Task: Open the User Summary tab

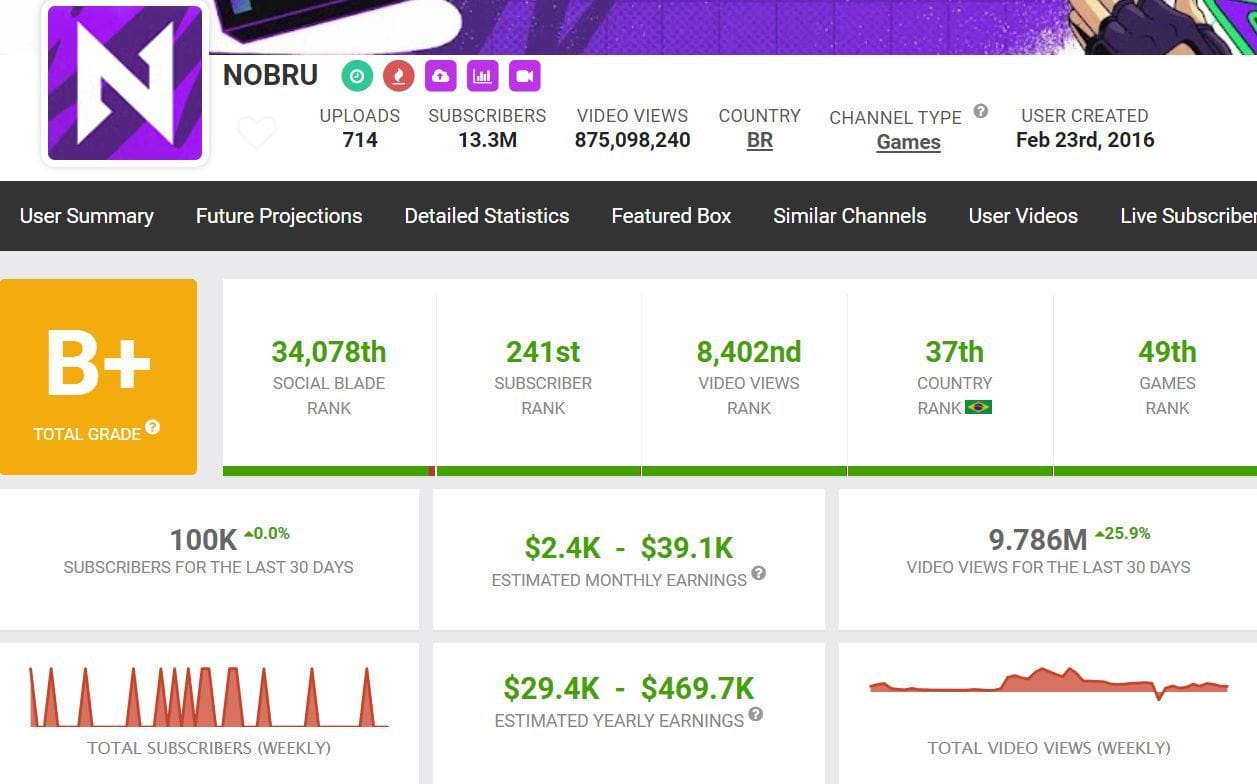Action: coord(87,216)
